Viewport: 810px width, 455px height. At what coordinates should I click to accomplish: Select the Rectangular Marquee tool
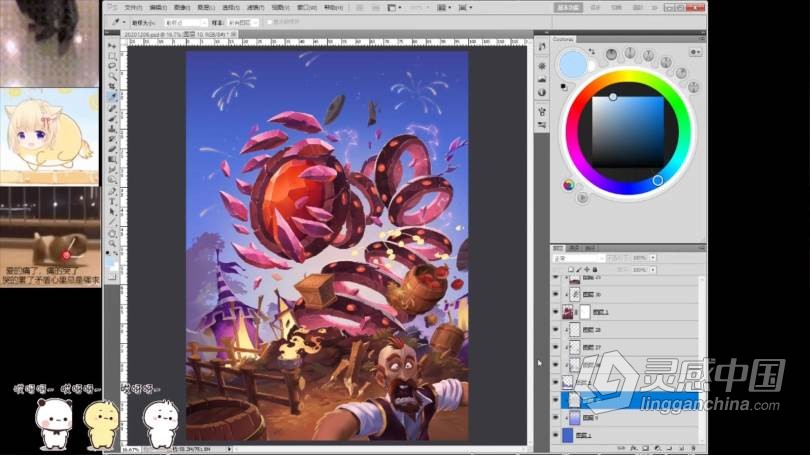pyautogui.click(x=112, y=56)
